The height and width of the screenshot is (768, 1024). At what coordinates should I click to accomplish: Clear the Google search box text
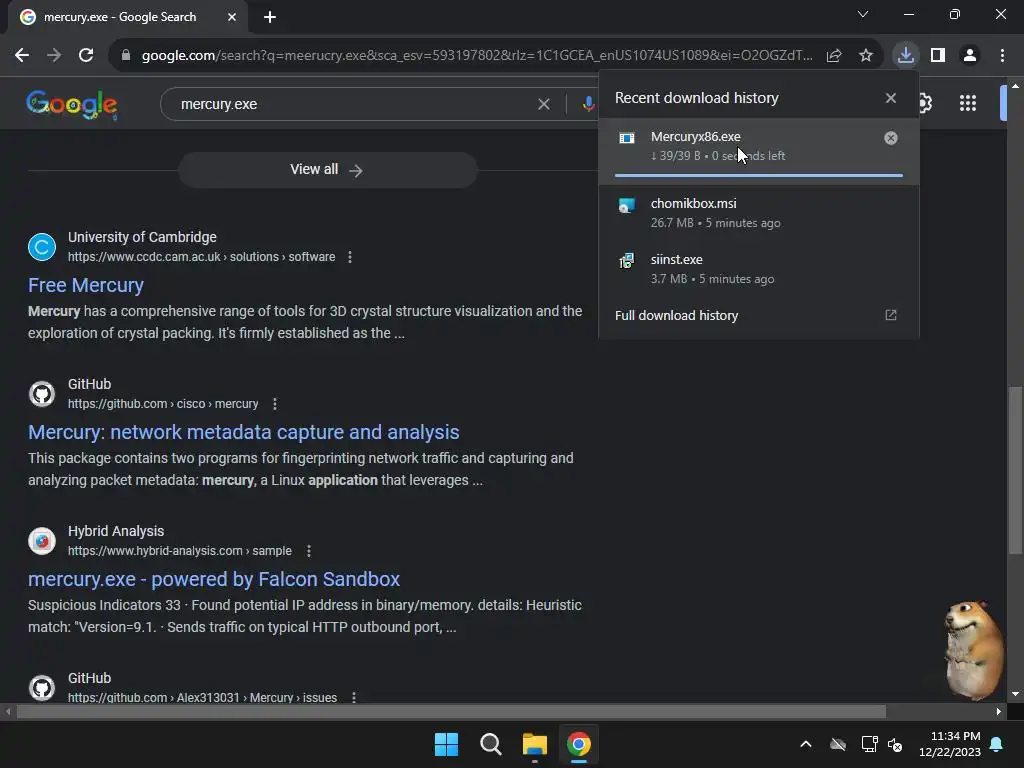click(x=543, y=104)
